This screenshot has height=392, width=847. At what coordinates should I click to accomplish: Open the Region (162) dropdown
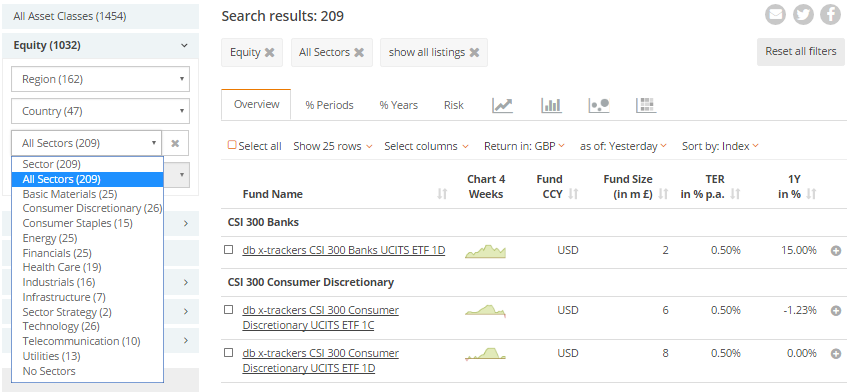[100, 79]
